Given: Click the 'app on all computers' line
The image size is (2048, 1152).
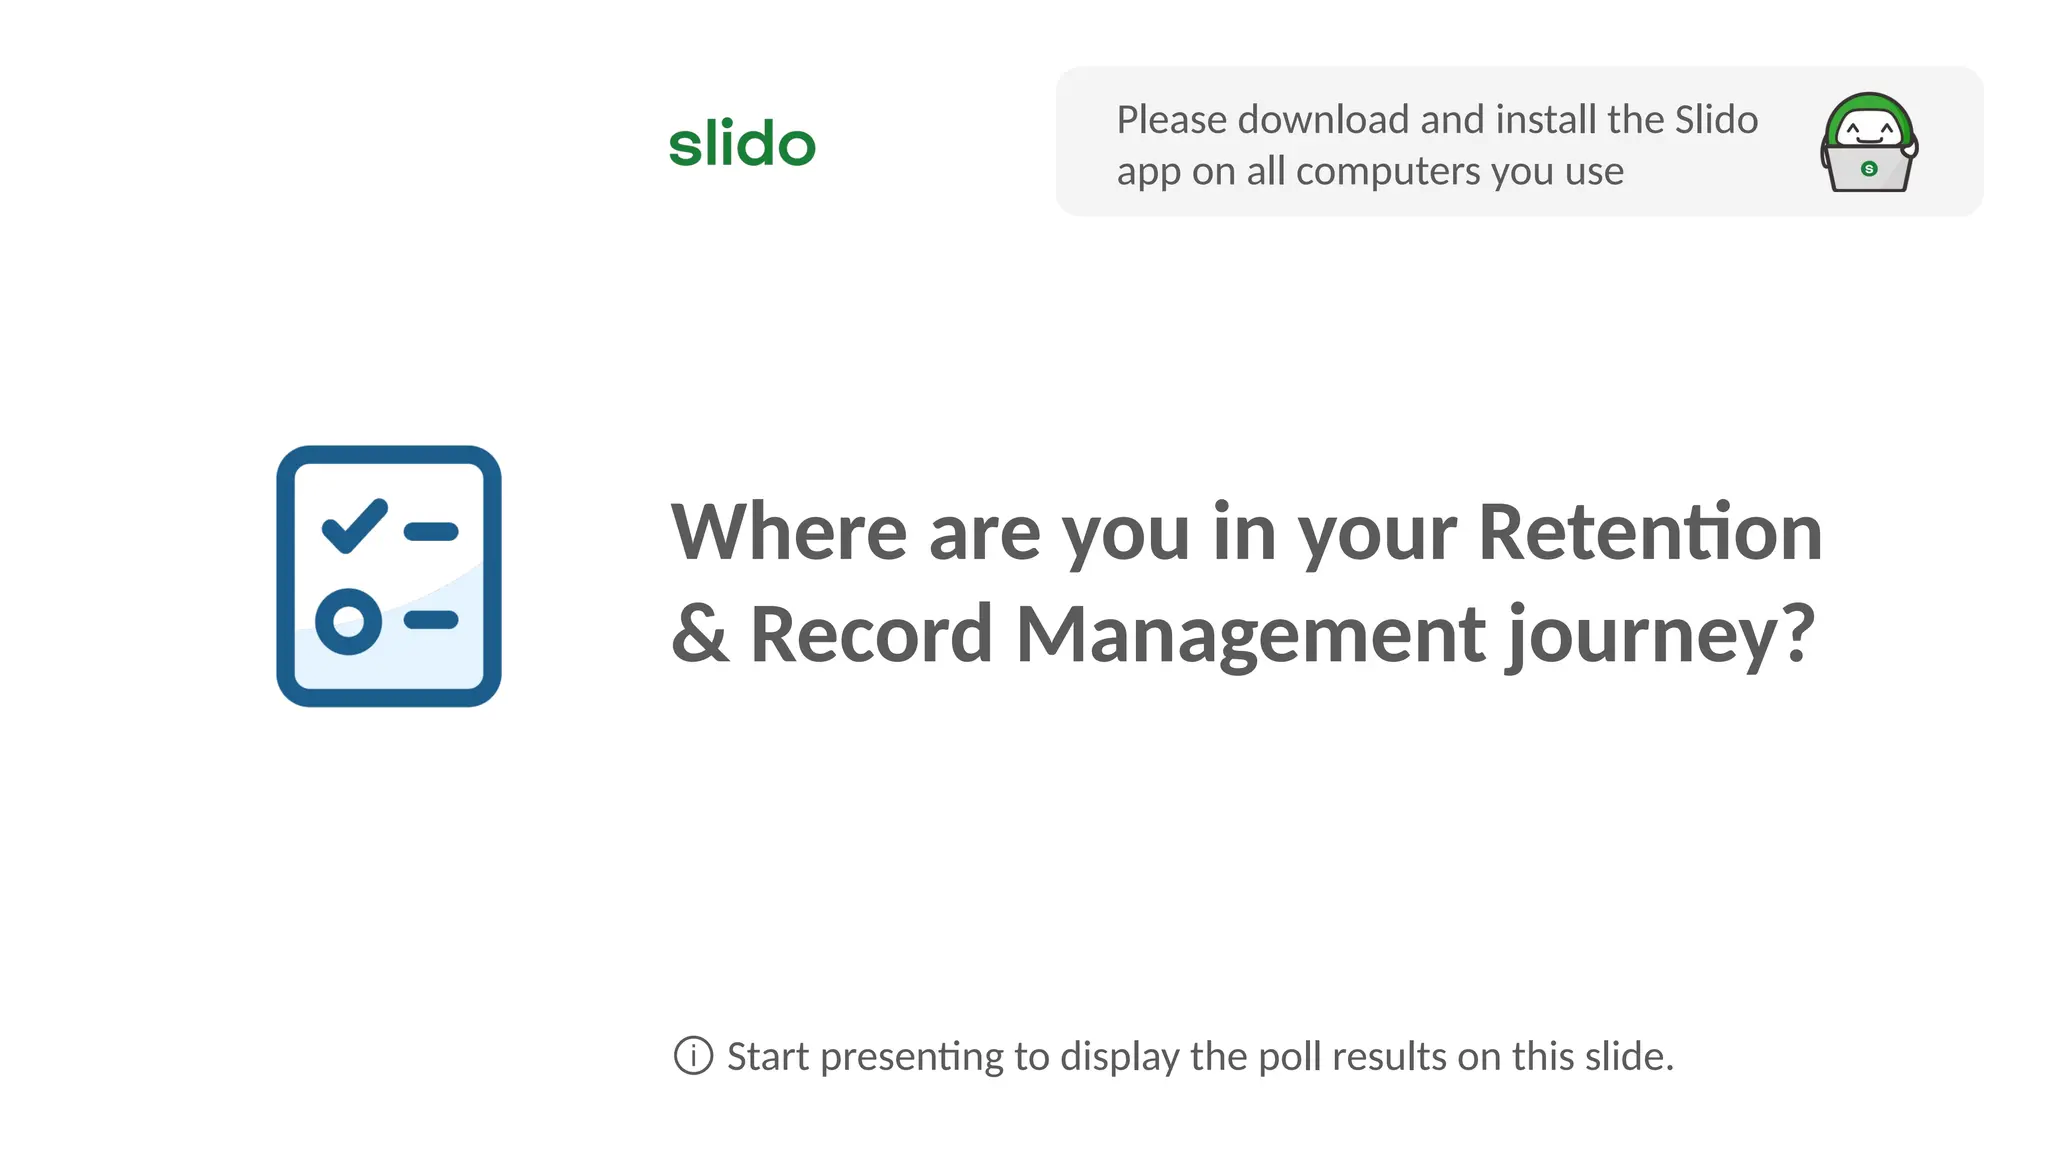Looking at the screenshot, I should click(x=1370, y=171).
